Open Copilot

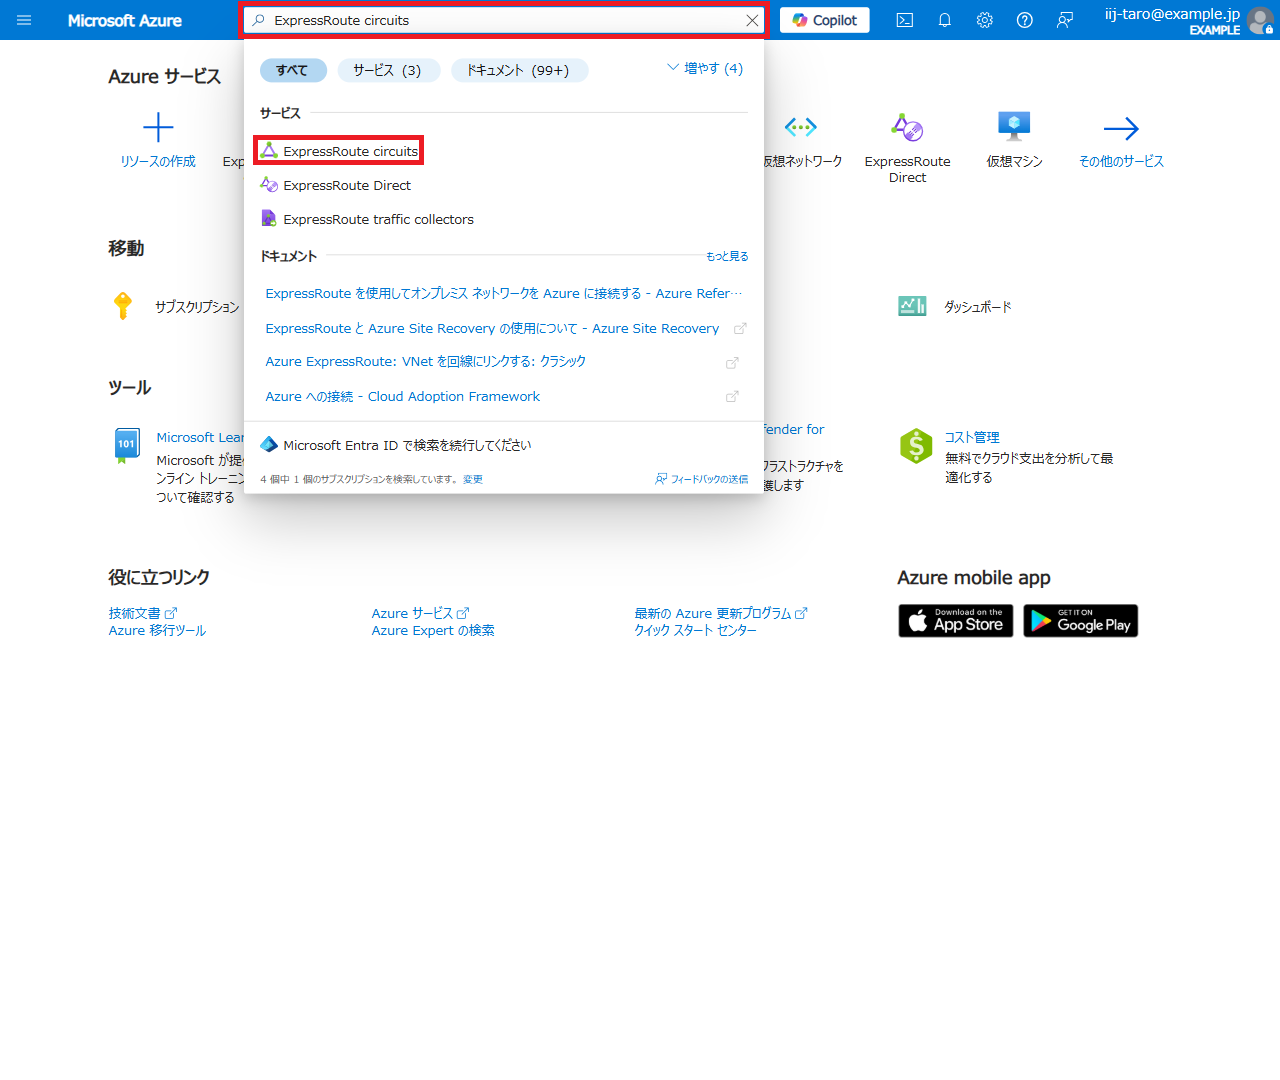825,20
